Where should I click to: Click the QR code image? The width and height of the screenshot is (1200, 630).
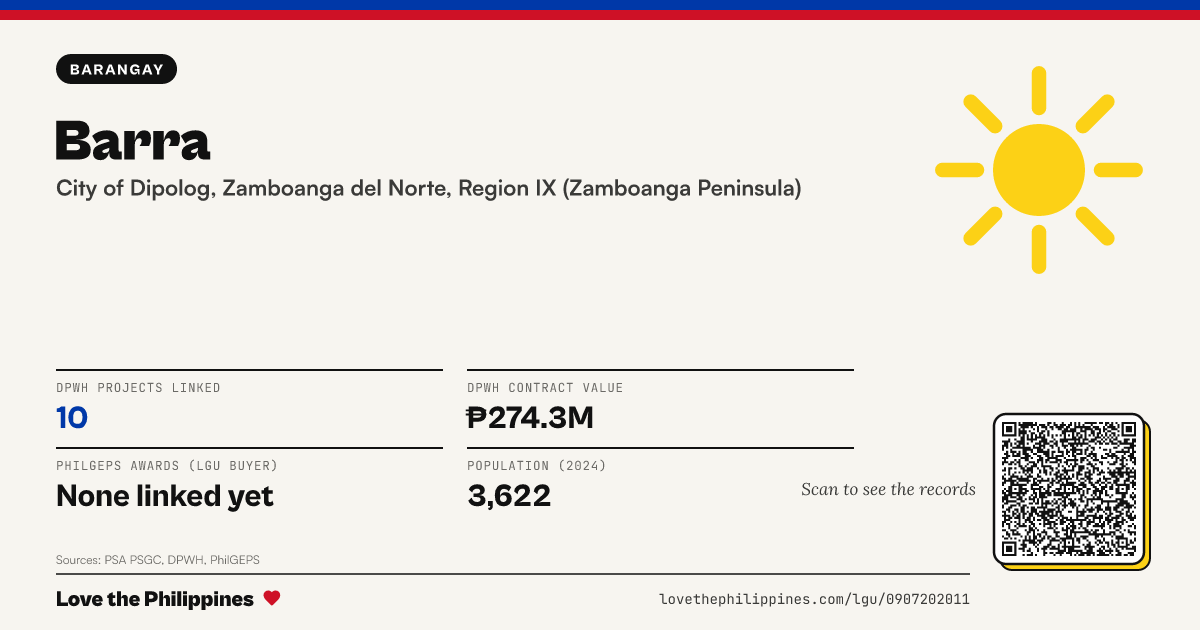(x=1069, y=489)
